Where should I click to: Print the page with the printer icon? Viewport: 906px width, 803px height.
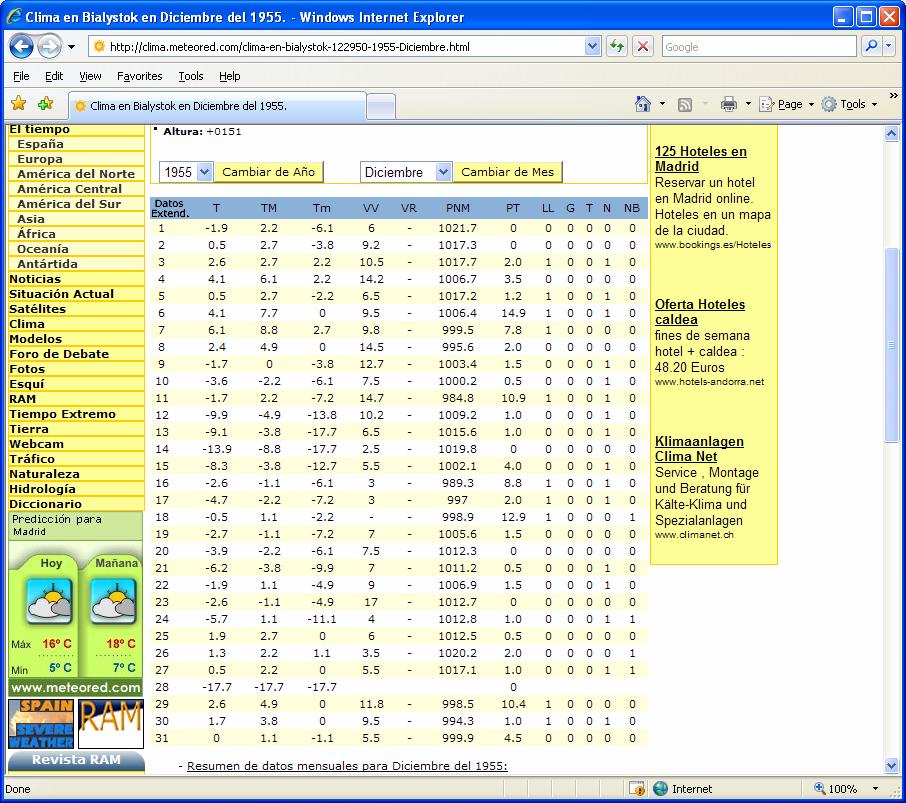click(729, 105)
